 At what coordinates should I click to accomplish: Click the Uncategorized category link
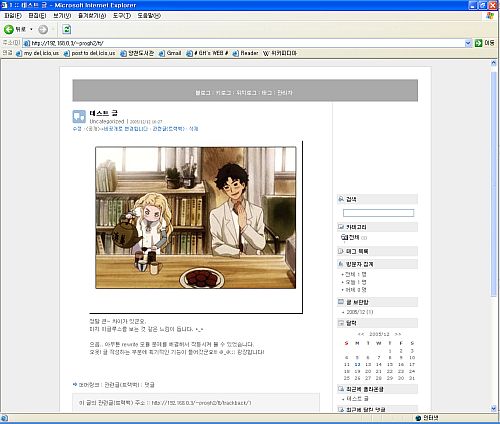(x=107, y=122)
